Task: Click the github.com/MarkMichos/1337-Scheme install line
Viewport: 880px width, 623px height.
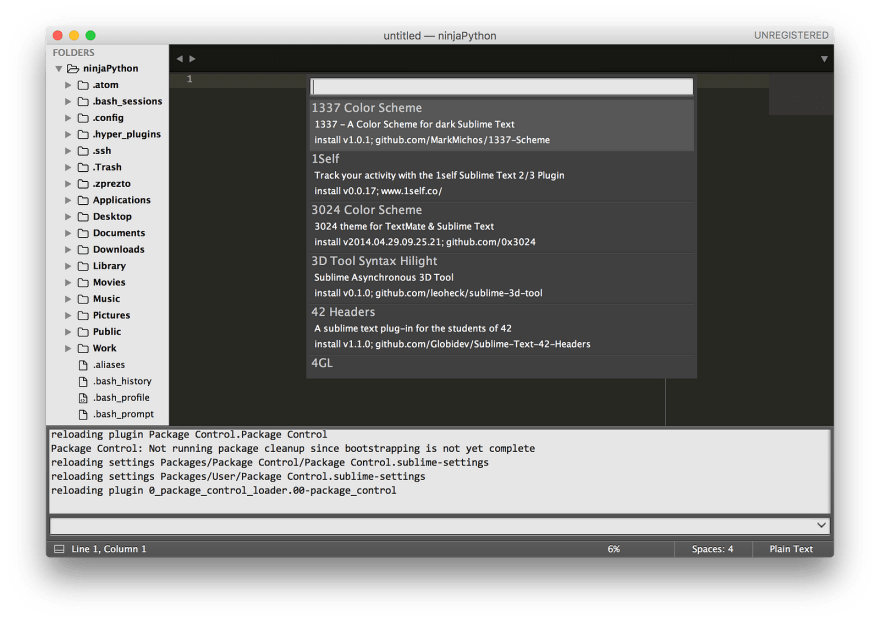Action: tap(432, 140)
